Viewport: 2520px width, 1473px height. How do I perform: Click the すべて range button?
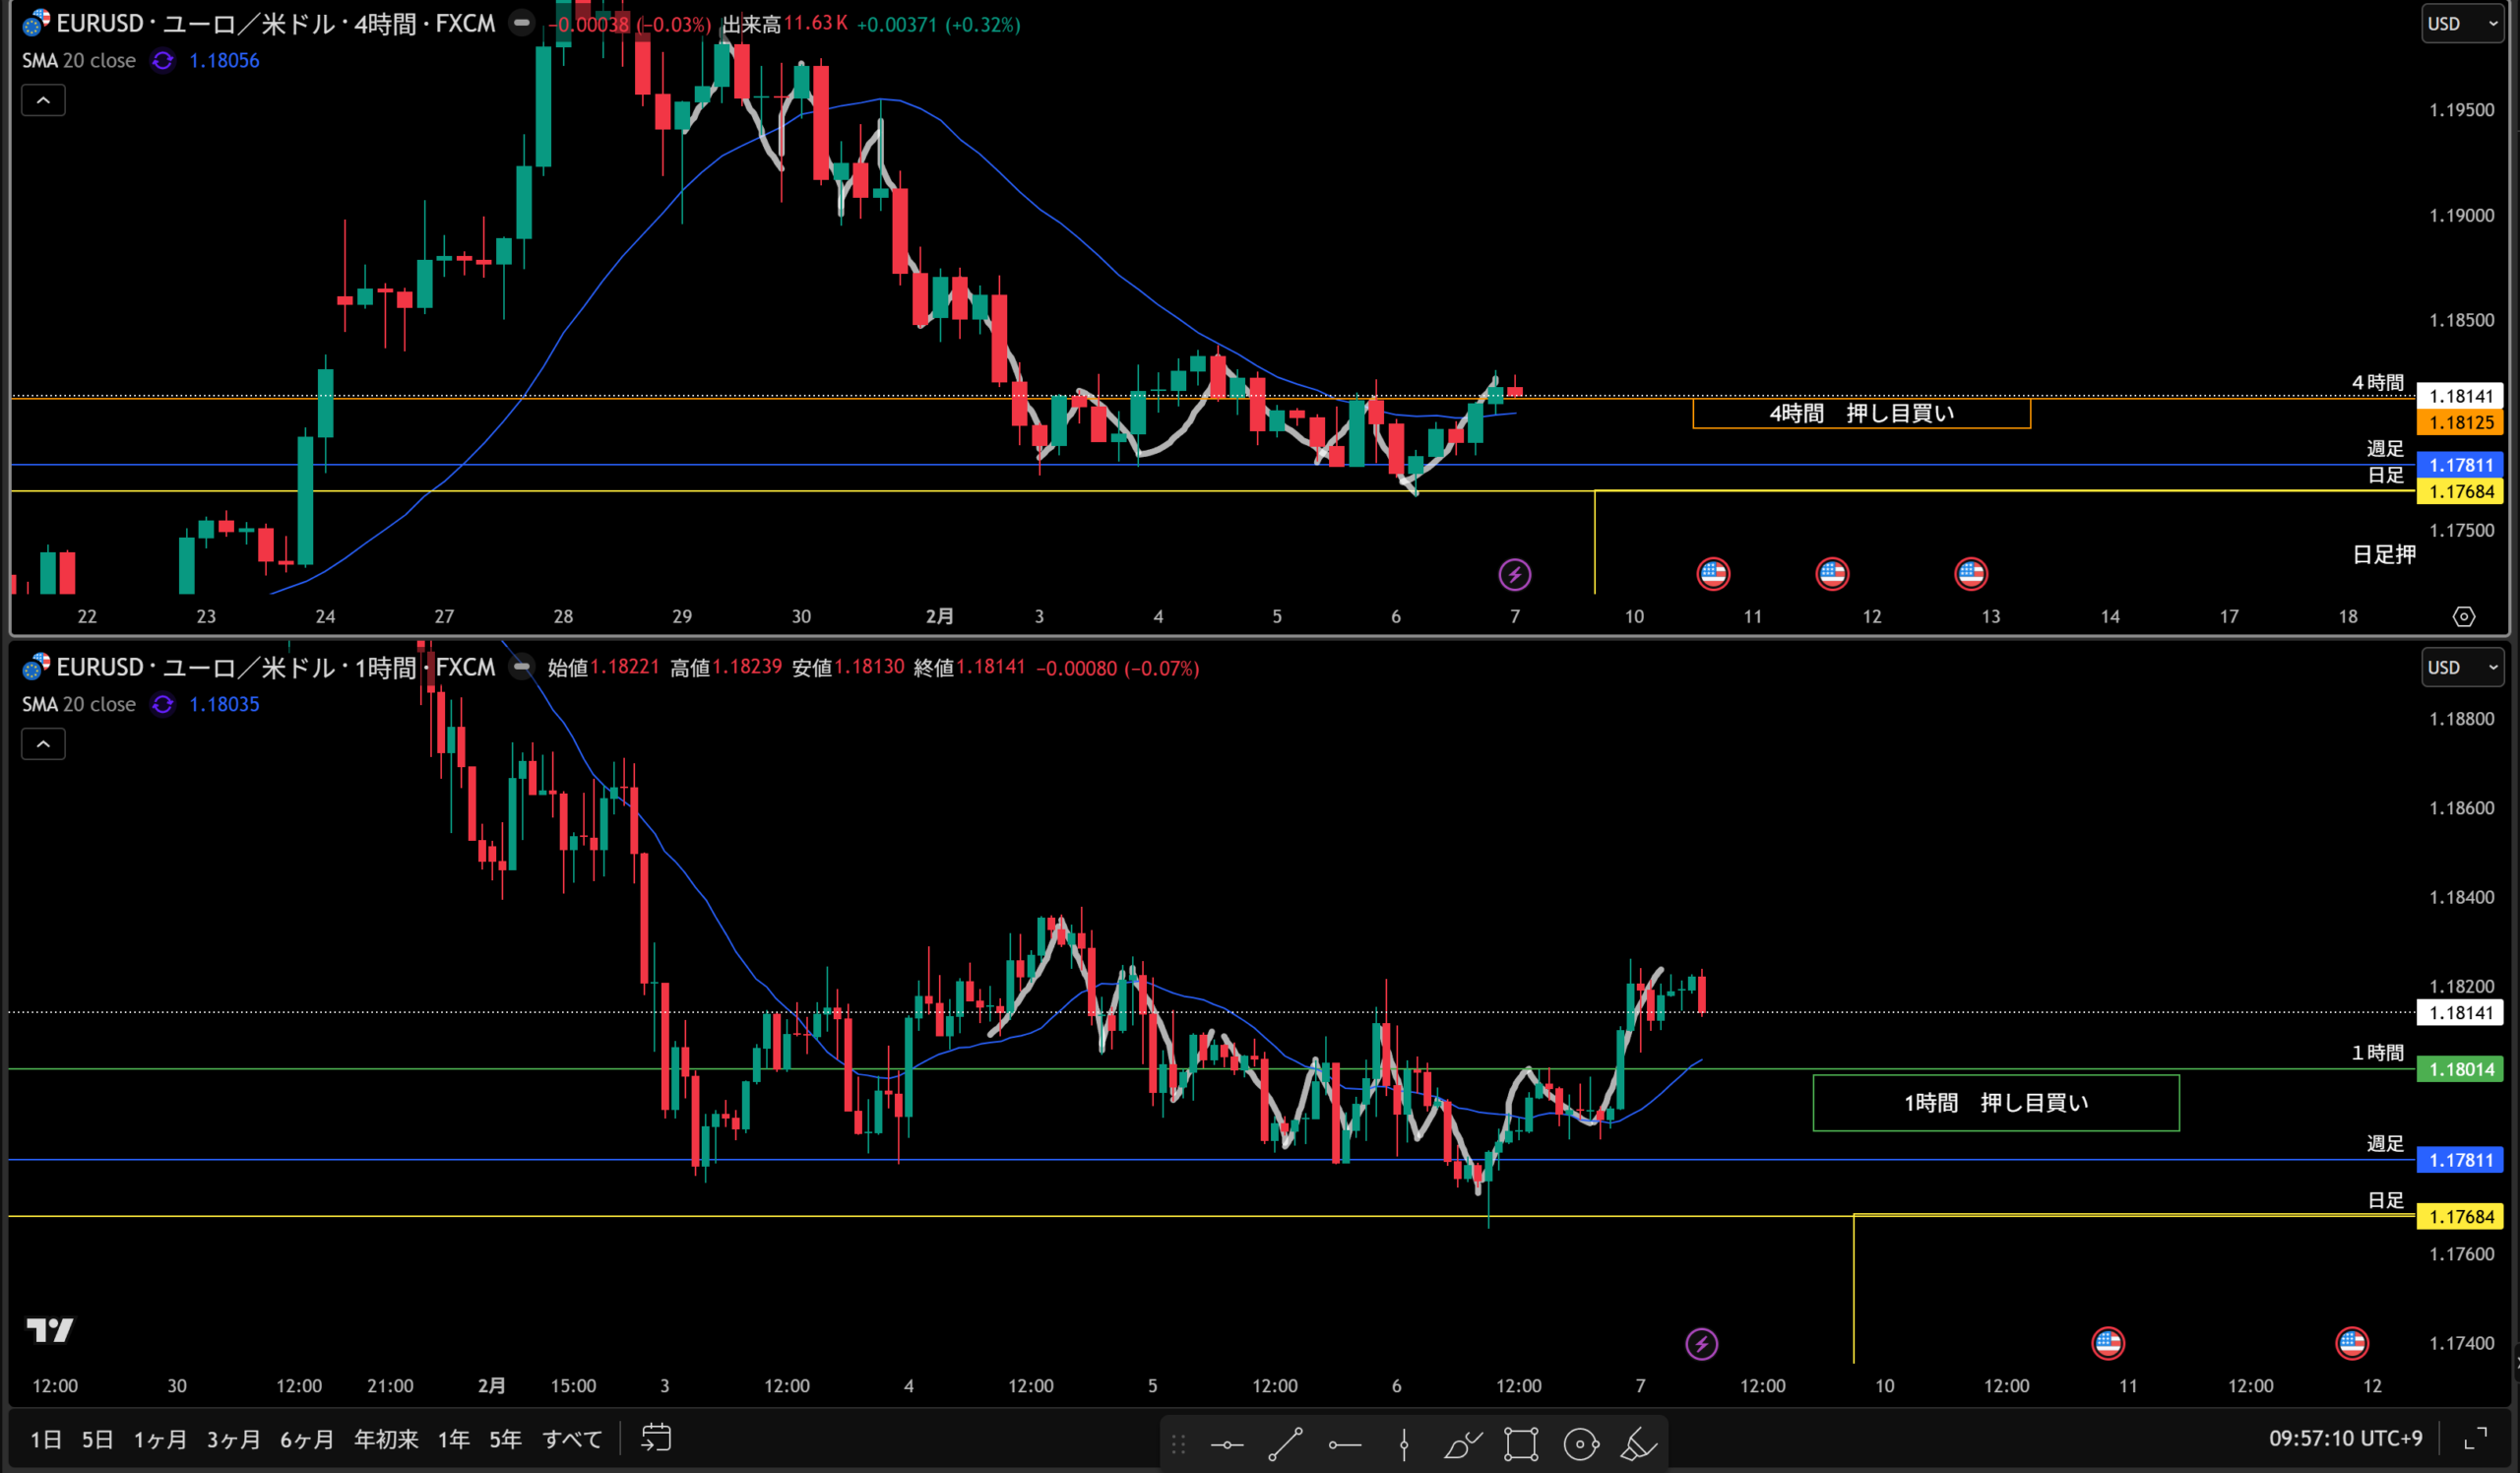(x=572, y=1439)
